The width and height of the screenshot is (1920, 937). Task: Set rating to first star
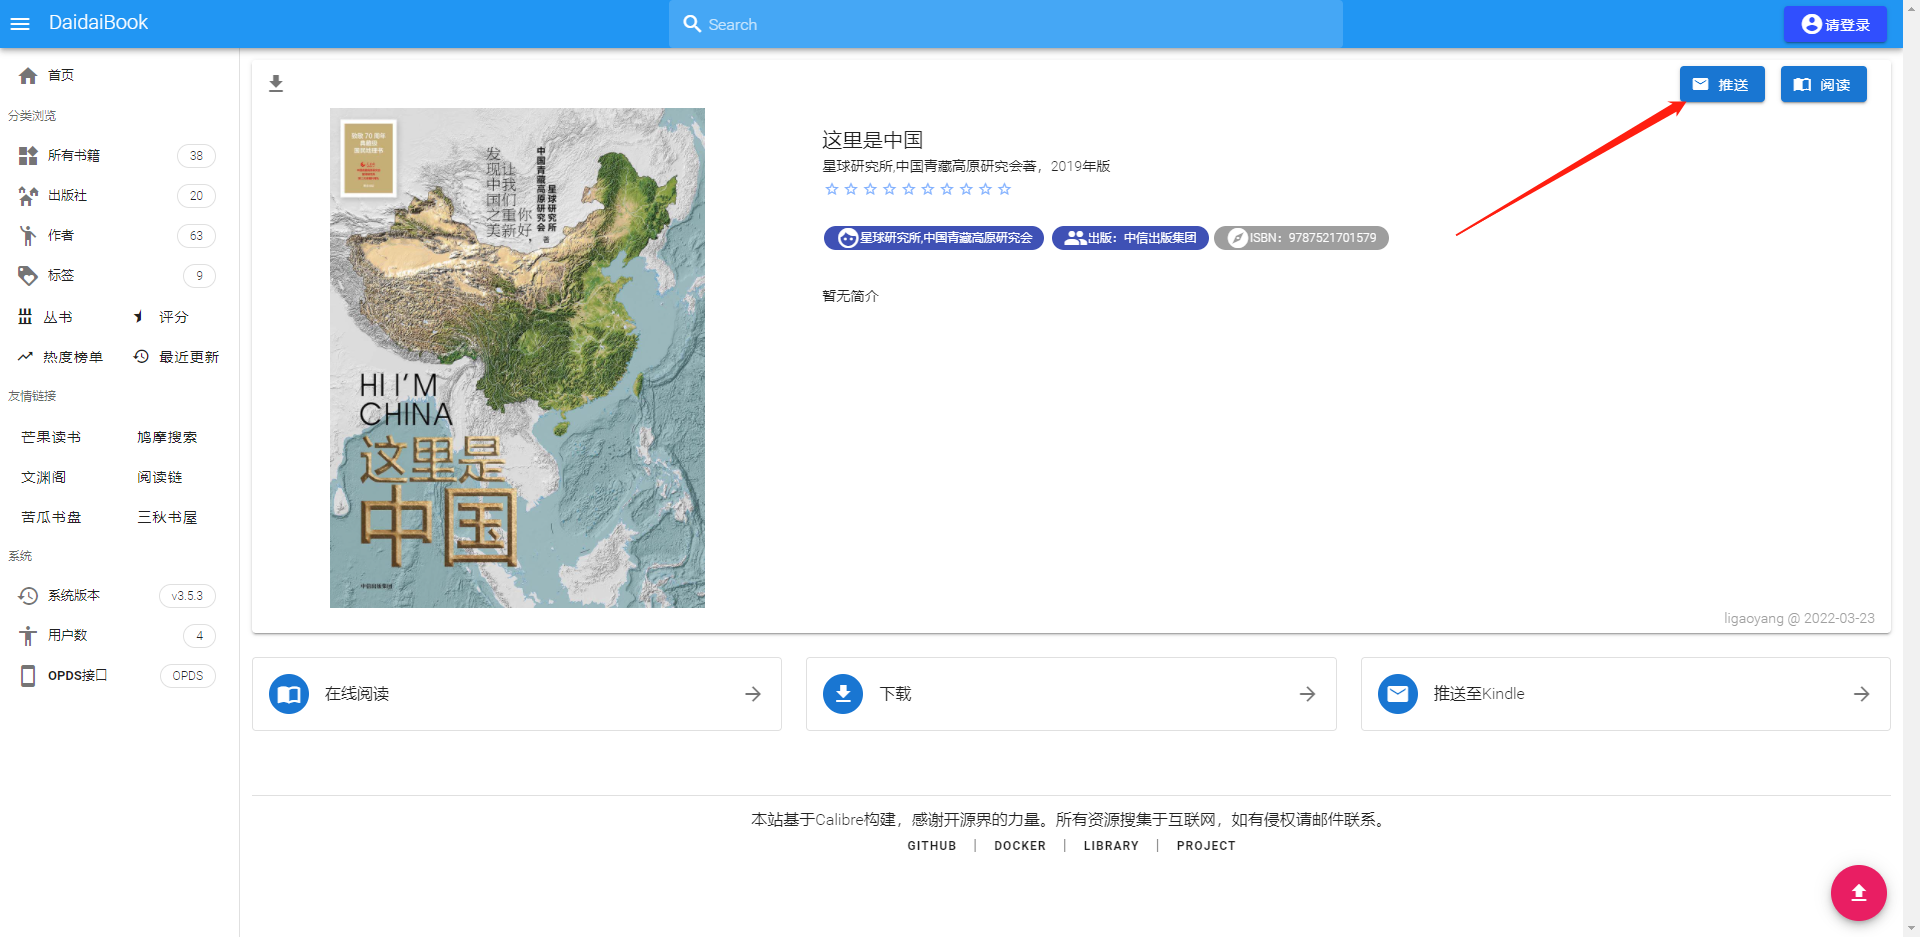832,189
